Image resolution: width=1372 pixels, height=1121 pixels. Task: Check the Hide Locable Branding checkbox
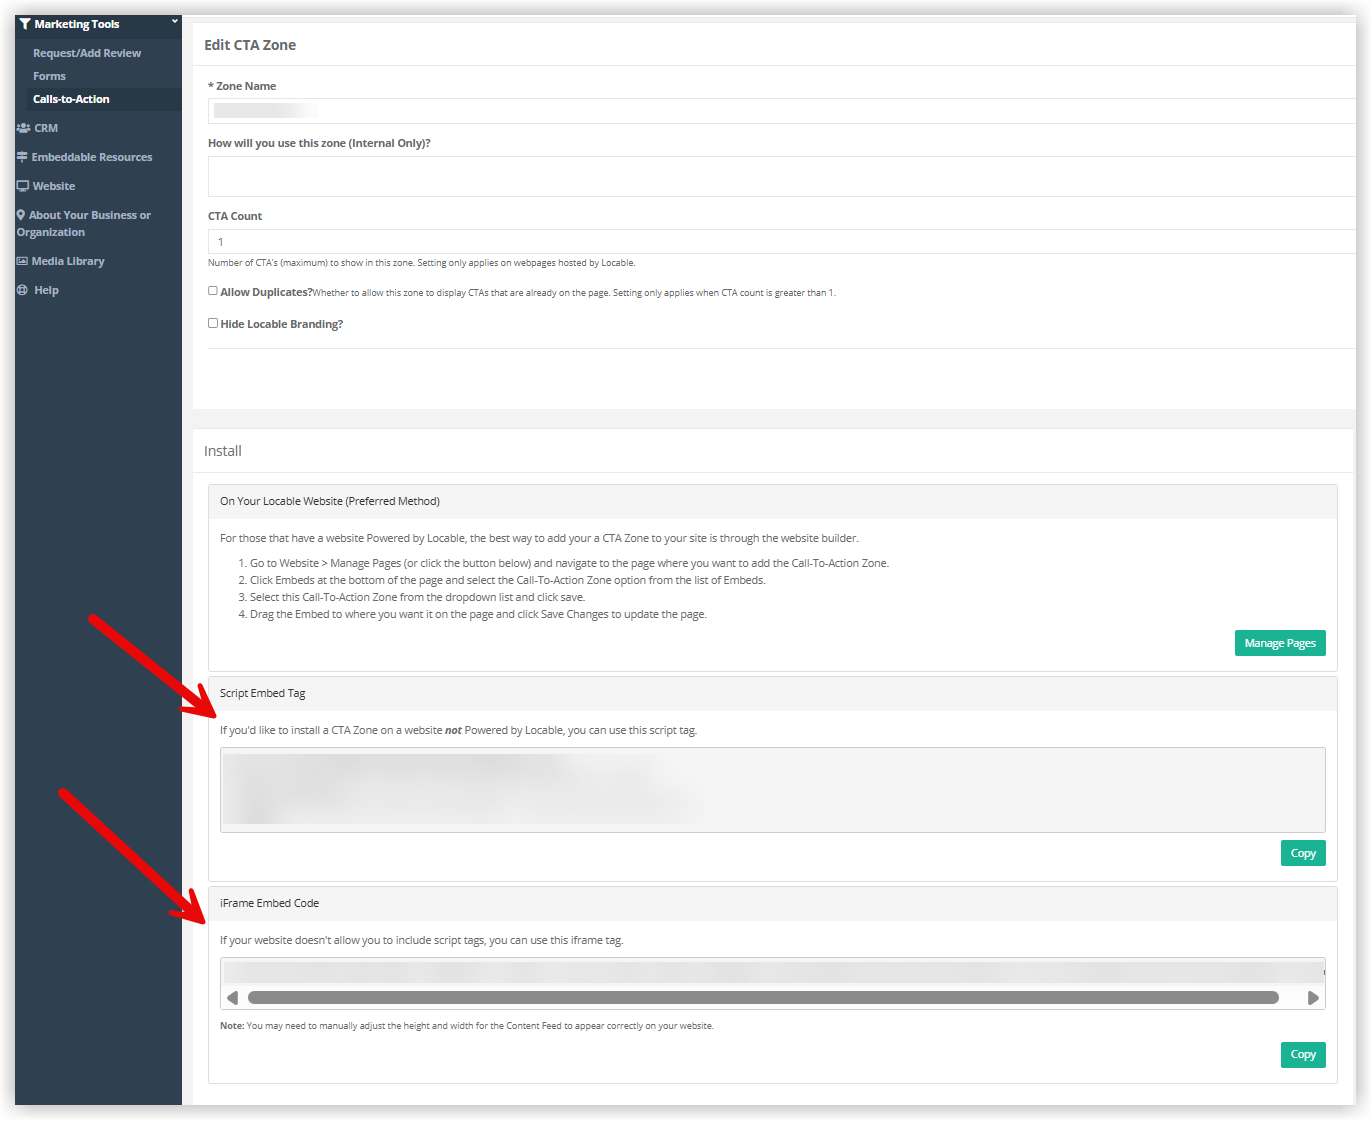tap(213, 323)
